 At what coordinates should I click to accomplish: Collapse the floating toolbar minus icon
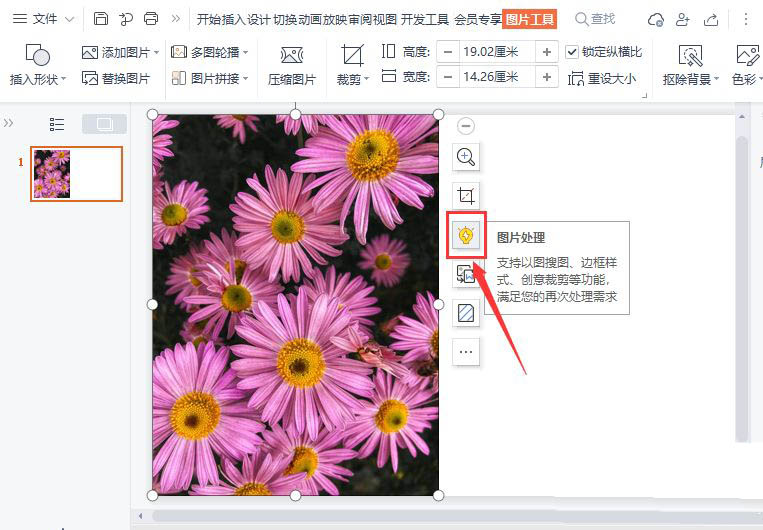[466, 126]
